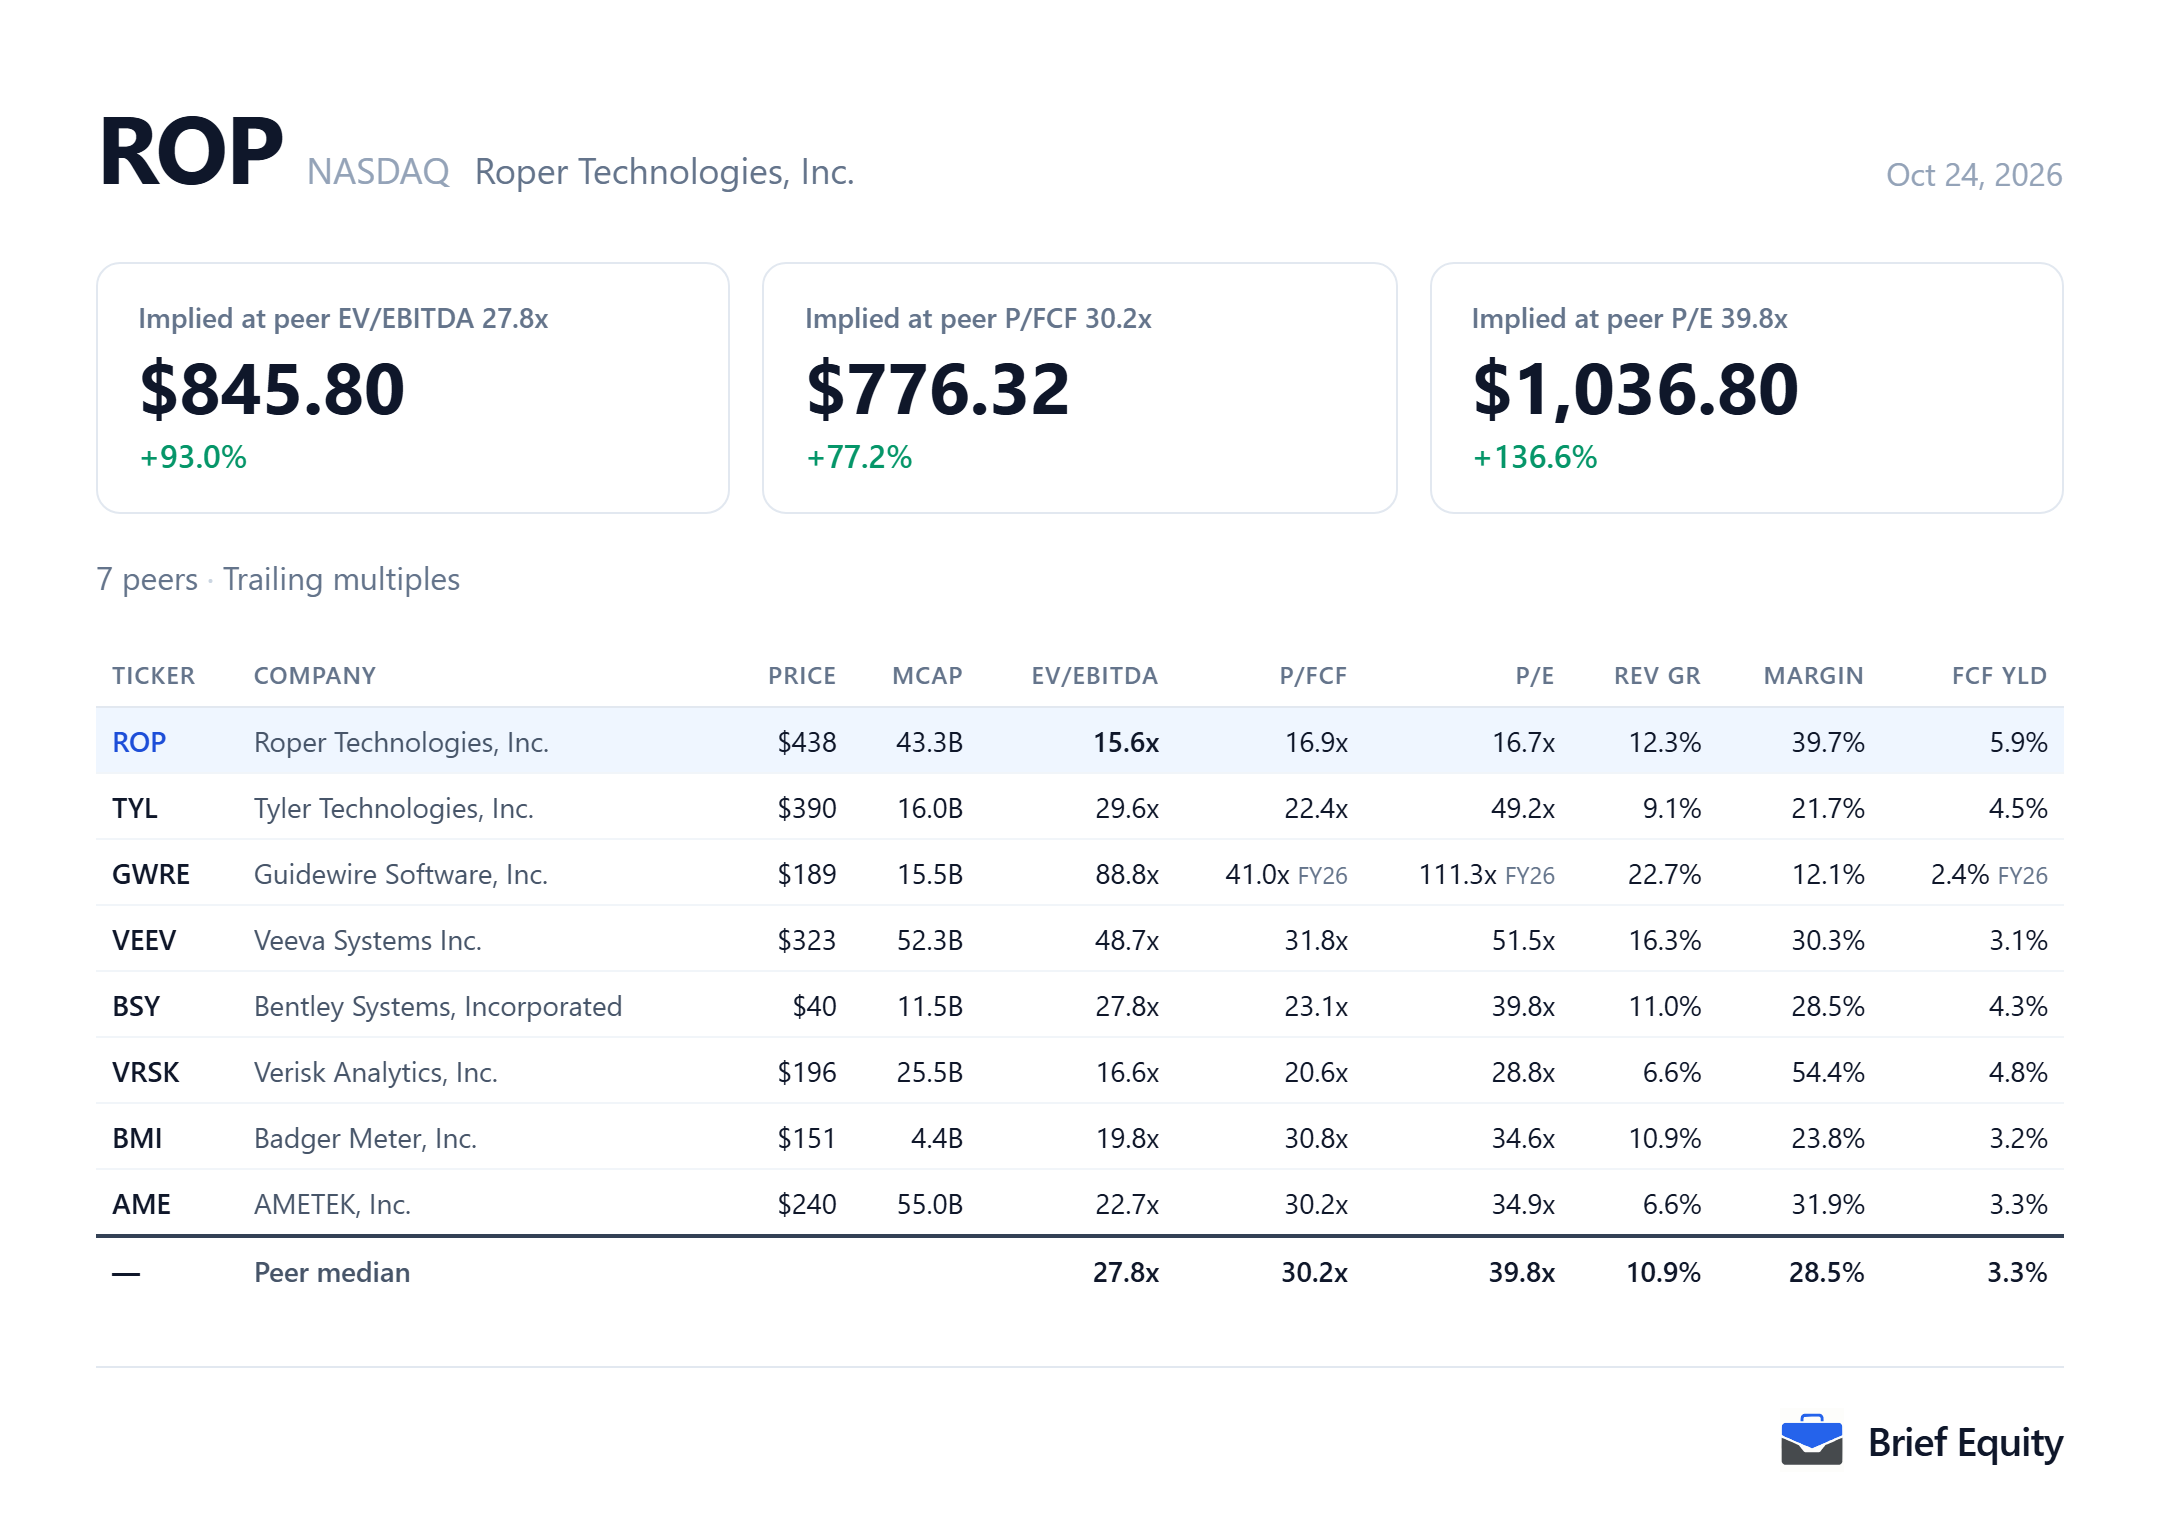Open the implied EV/EBITDA $845.80 card
Screen dimensions: 2160x1520
point(413,388)
